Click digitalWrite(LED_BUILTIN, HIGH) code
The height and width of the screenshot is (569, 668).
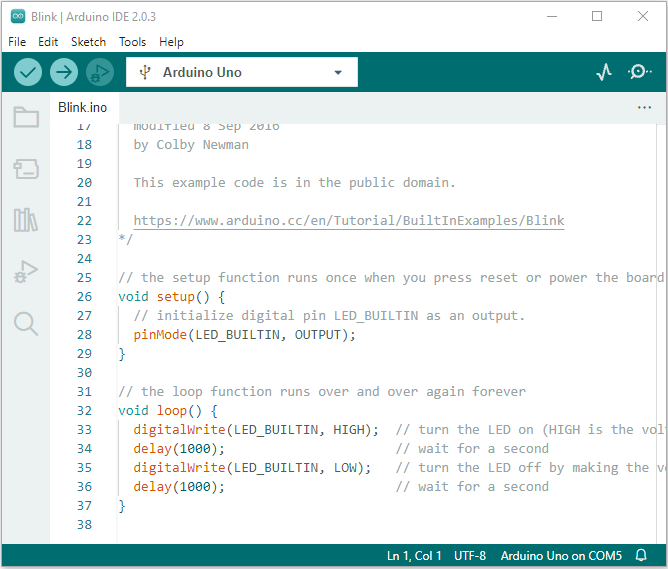point(256,430)
